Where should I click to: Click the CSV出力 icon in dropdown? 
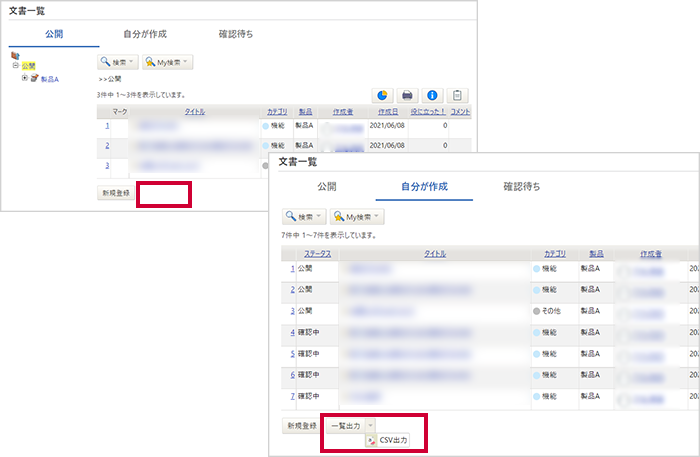371,440
